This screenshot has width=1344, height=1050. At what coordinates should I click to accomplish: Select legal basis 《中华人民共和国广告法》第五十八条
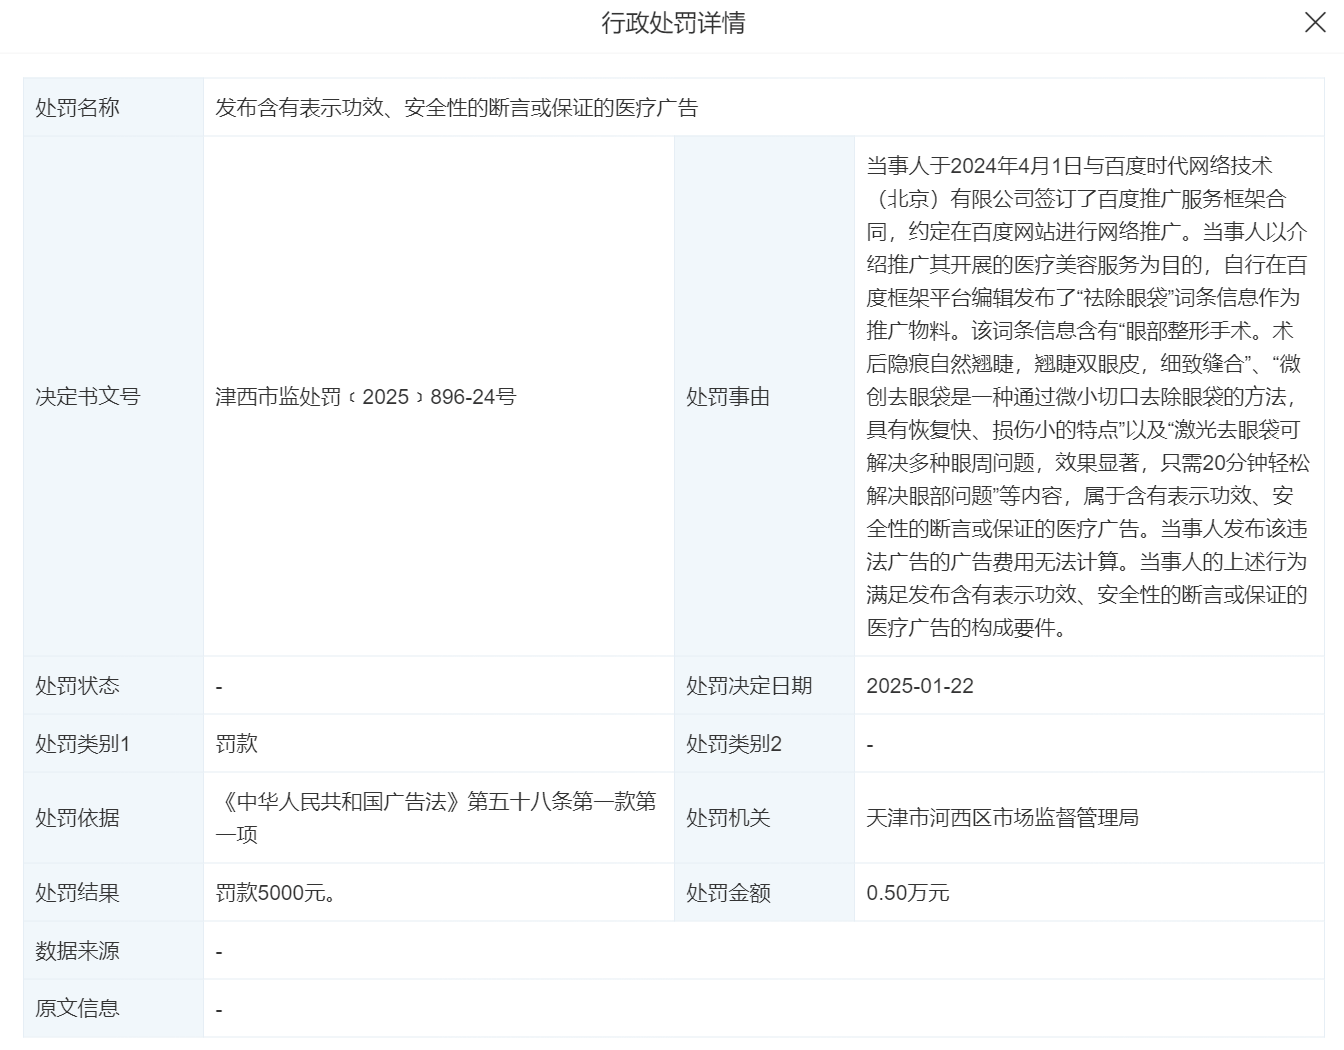pyautogui.click(x=436, y=818)
